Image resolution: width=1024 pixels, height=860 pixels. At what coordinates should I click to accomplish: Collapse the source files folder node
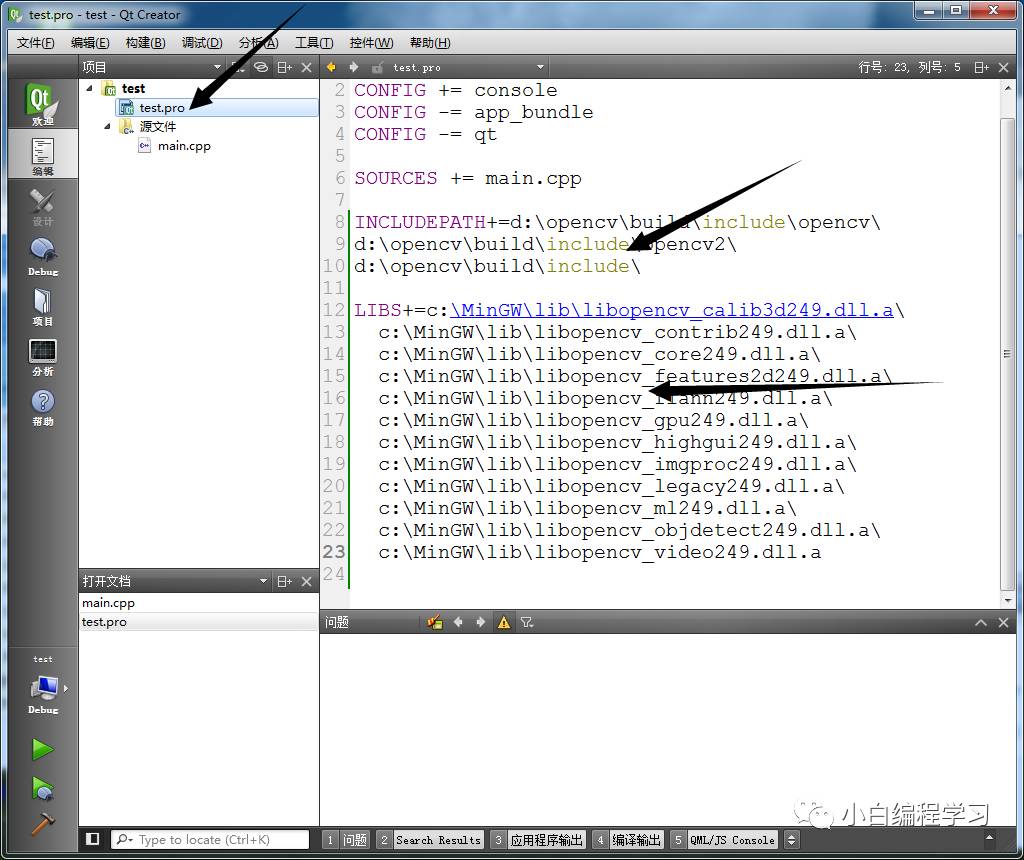[x=108, y=126]
